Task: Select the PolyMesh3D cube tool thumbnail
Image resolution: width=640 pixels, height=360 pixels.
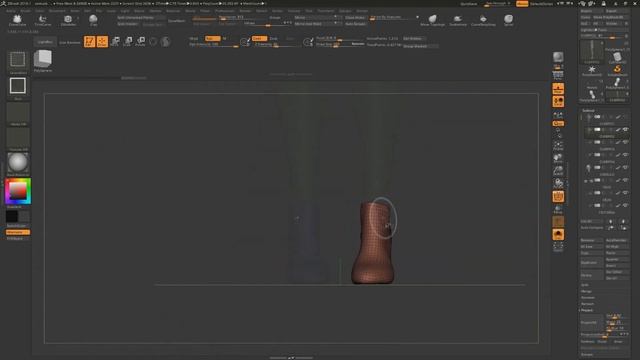Action: [x=43, y=60]
